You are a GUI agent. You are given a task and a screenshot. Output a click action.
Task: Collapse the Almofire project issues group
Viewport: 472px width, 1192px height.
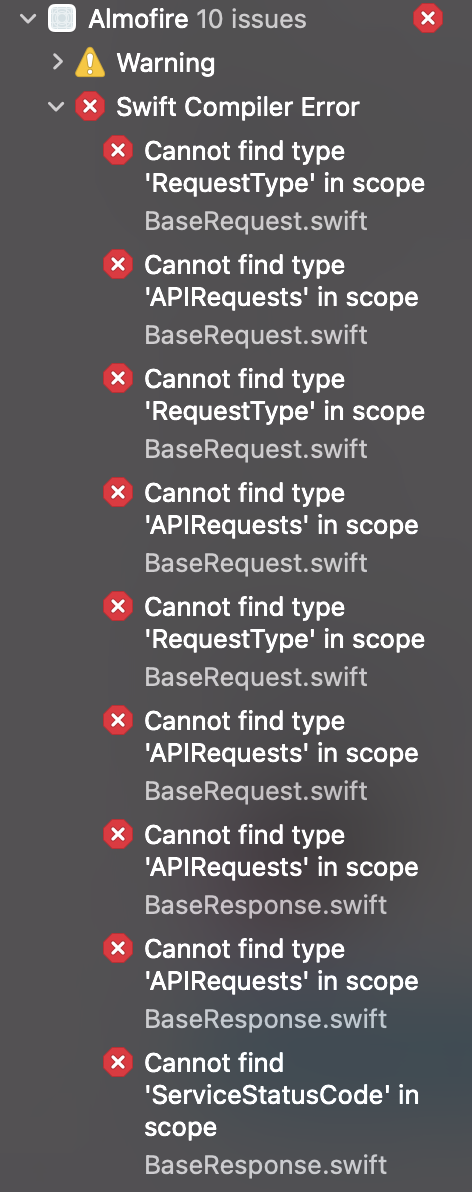pos(28,19)
